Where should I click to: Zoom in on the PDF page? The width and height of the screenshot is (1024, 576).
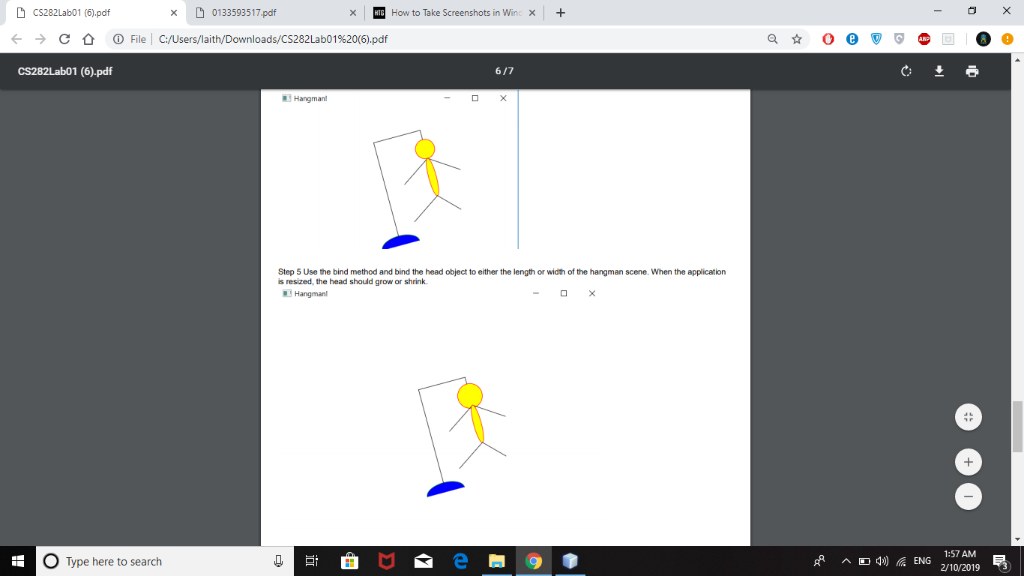(x=968, y=462)
